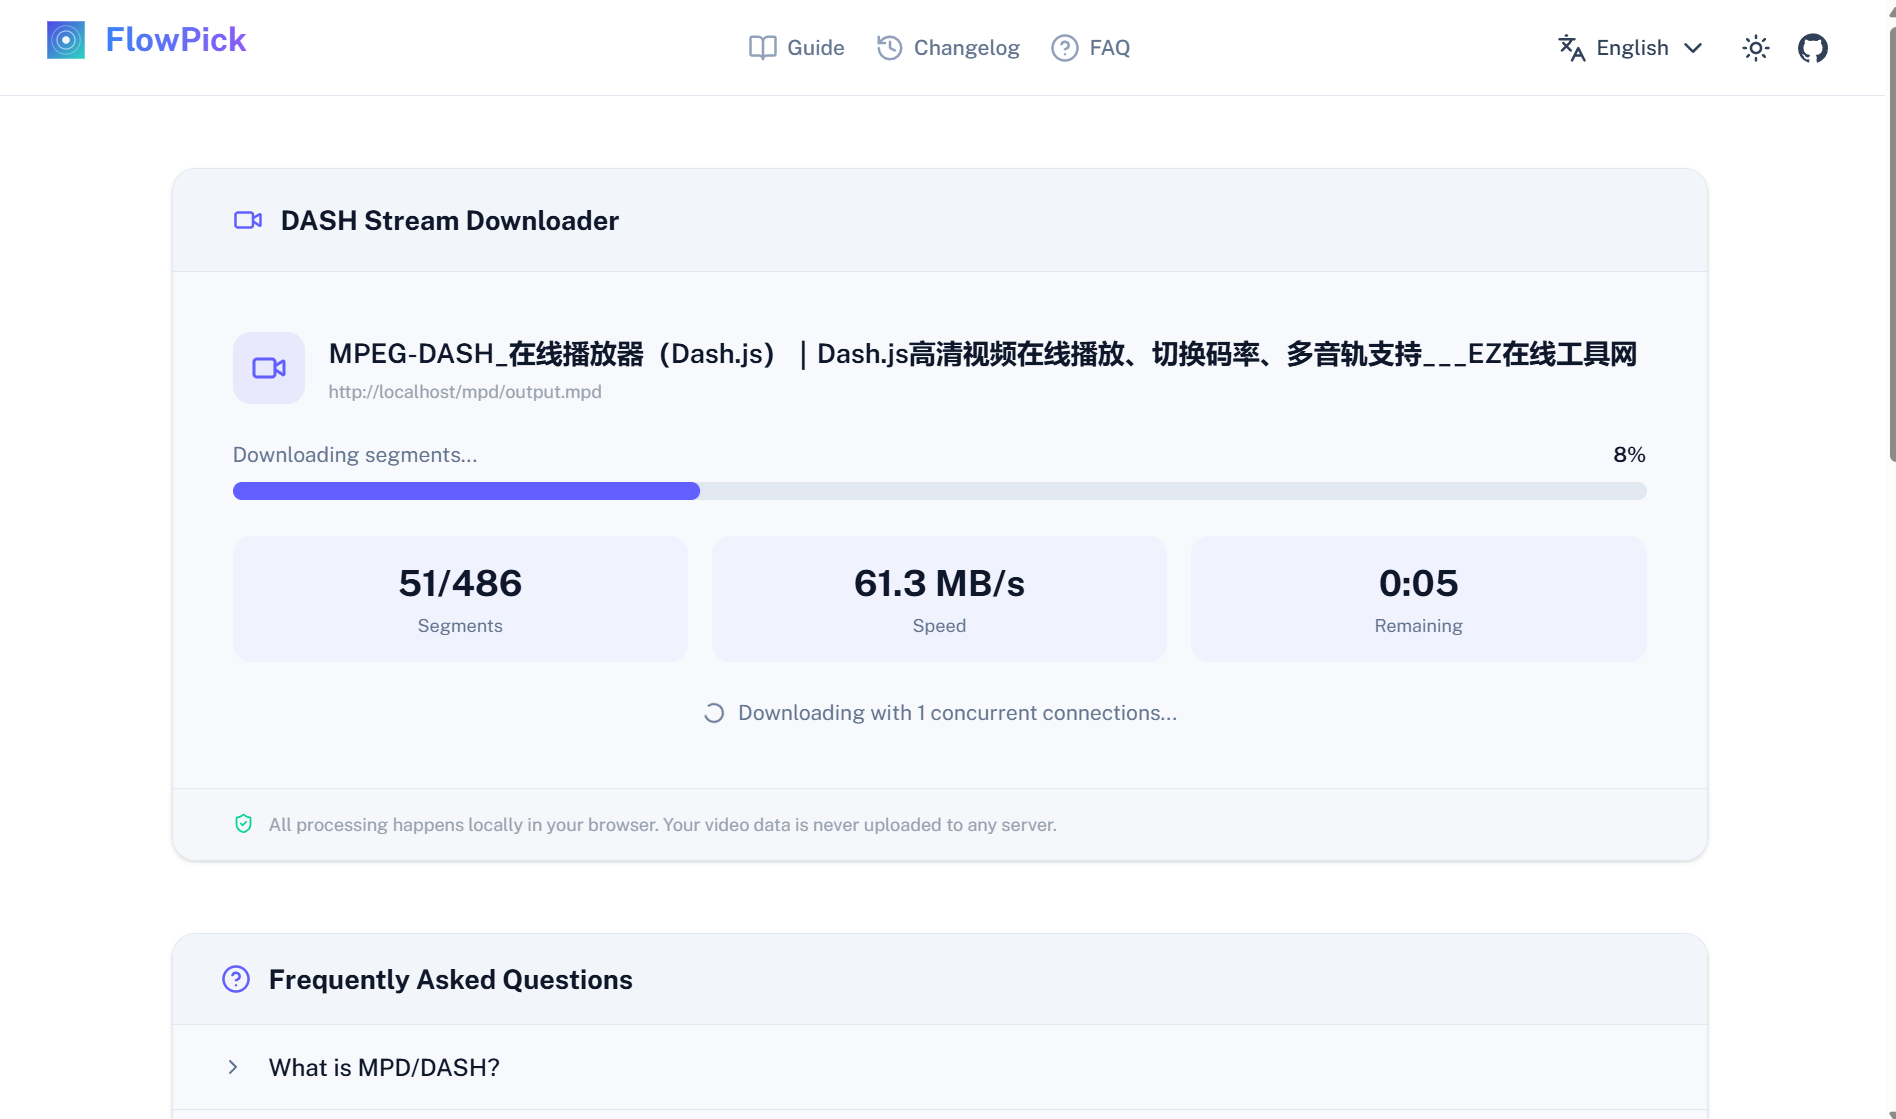Click the 51/486 Segments stat card
This screenshot has height=1119, width=1896.
pyautogui.click(x=460, y=599)
